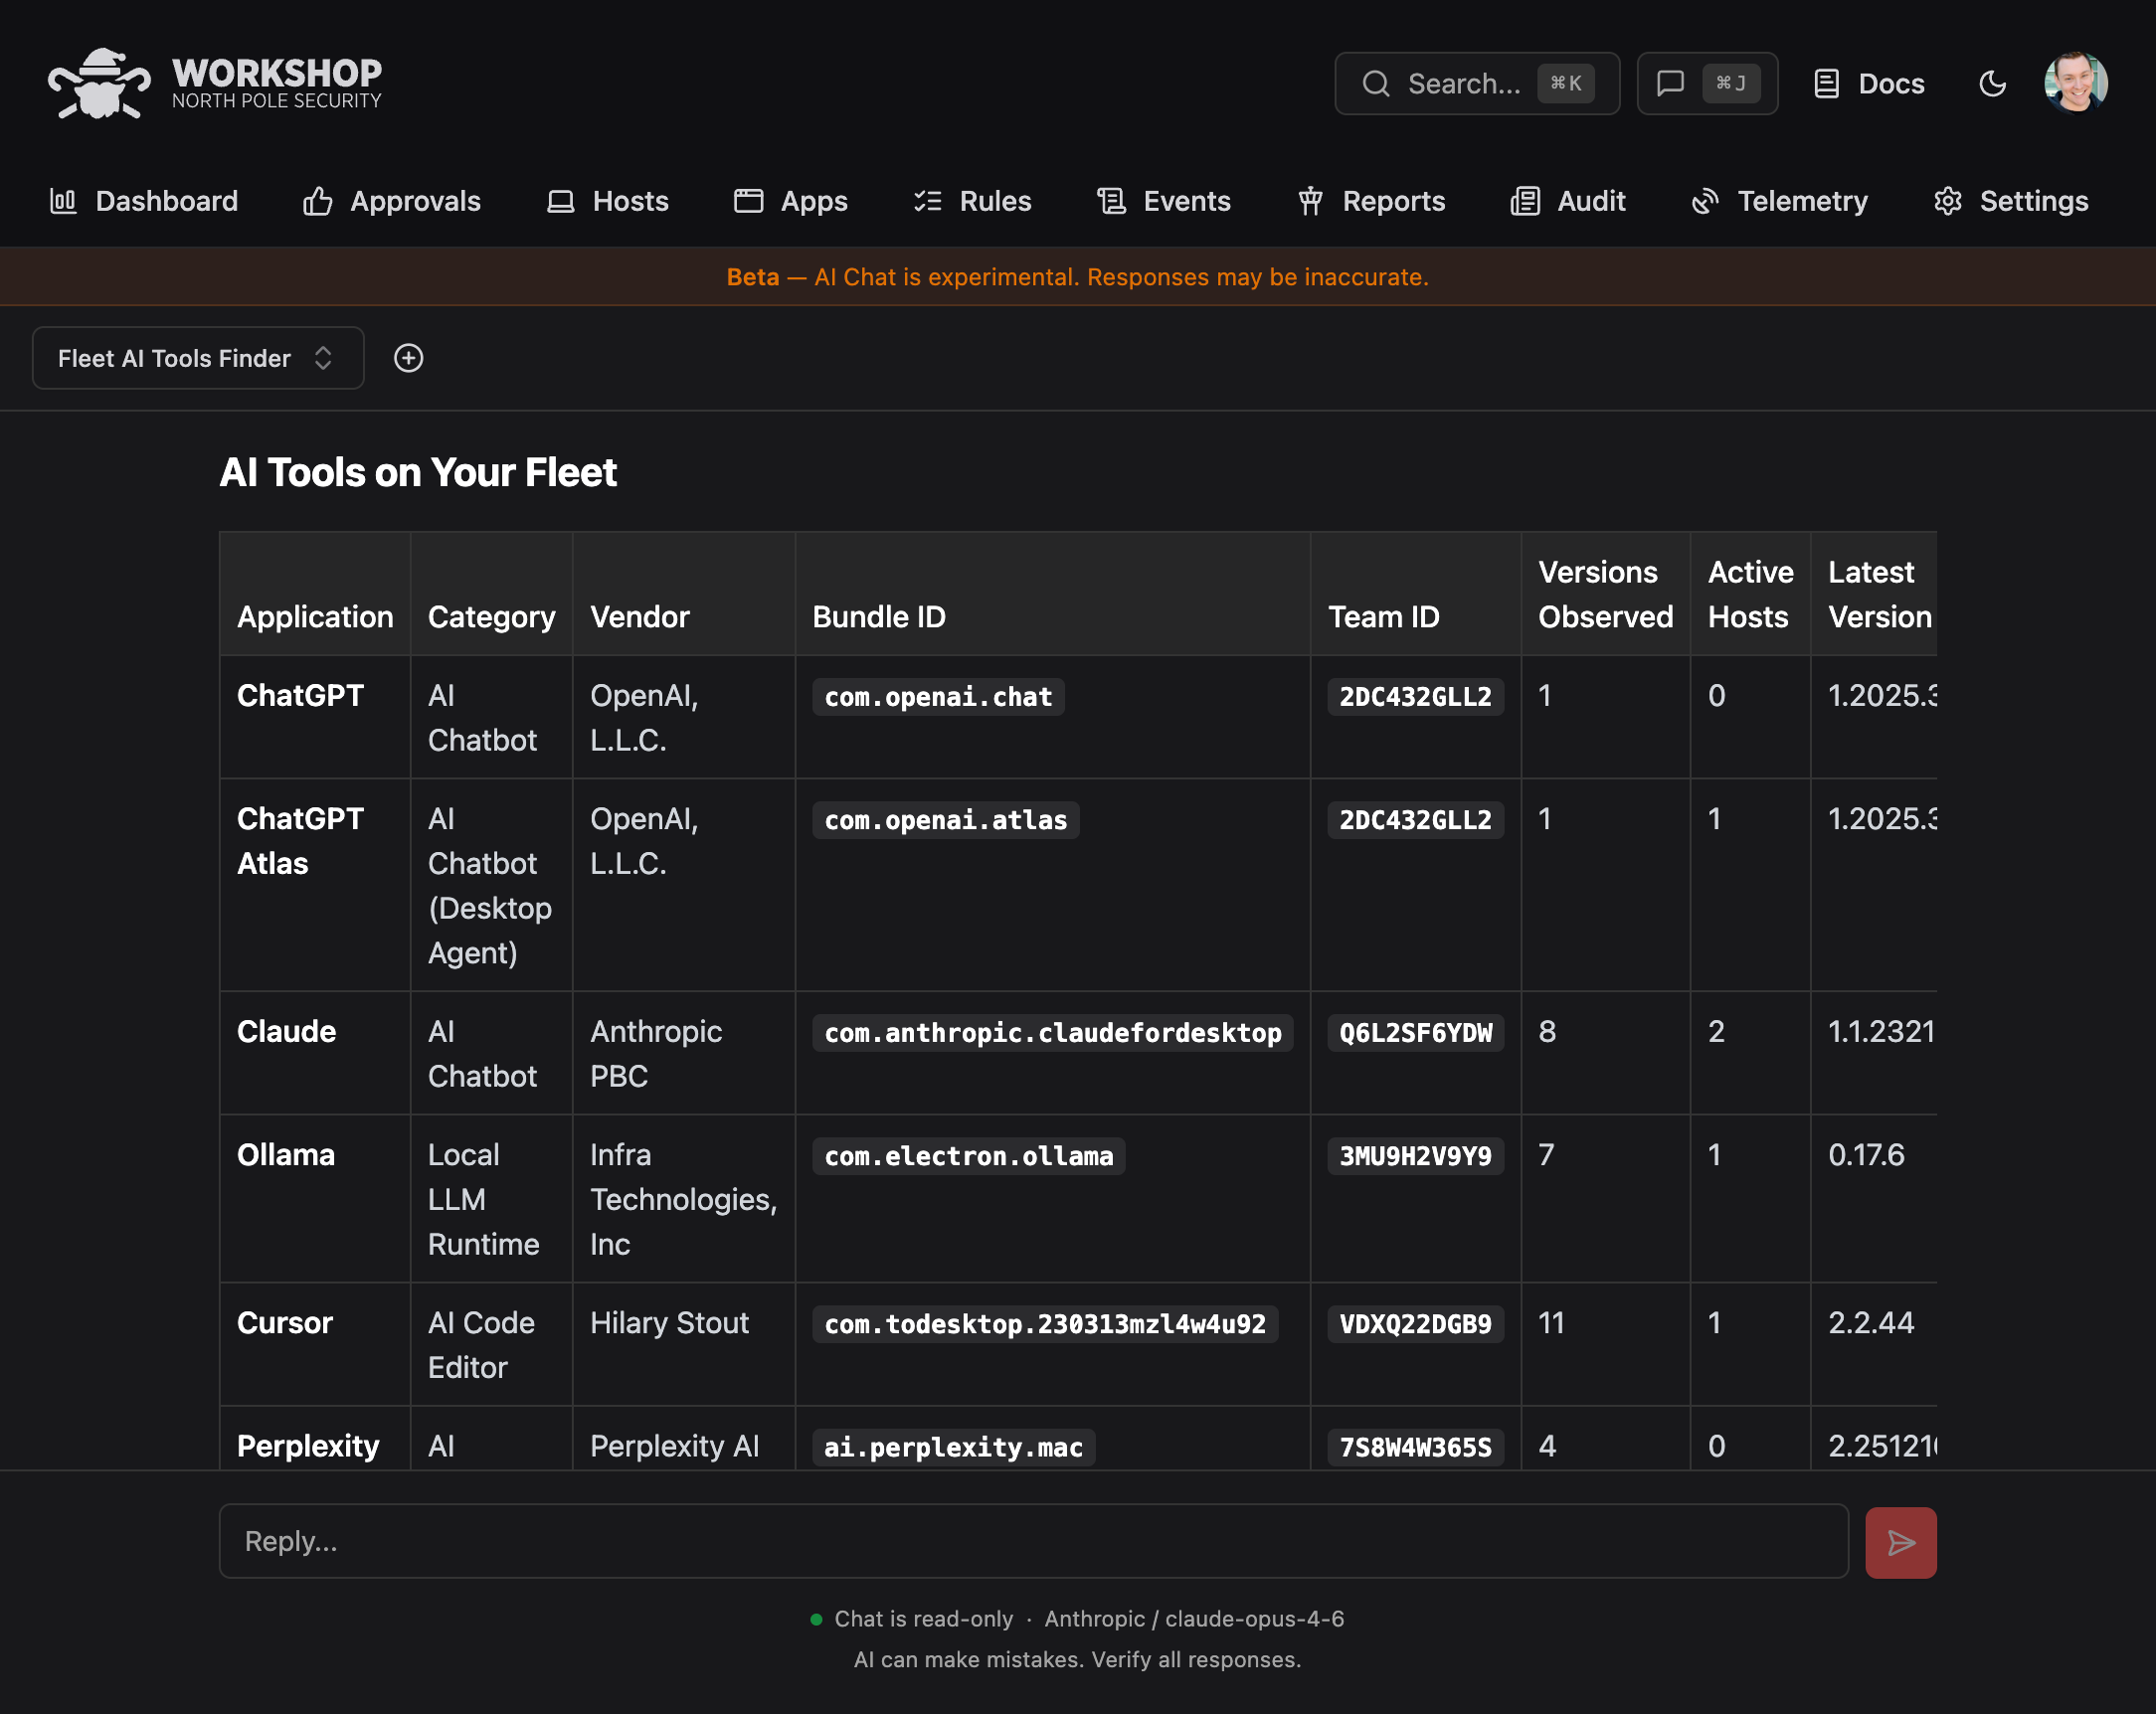Open search using the magnifying glass icon
This screenshot has width=2156, height=1714.
(1377, 84)
